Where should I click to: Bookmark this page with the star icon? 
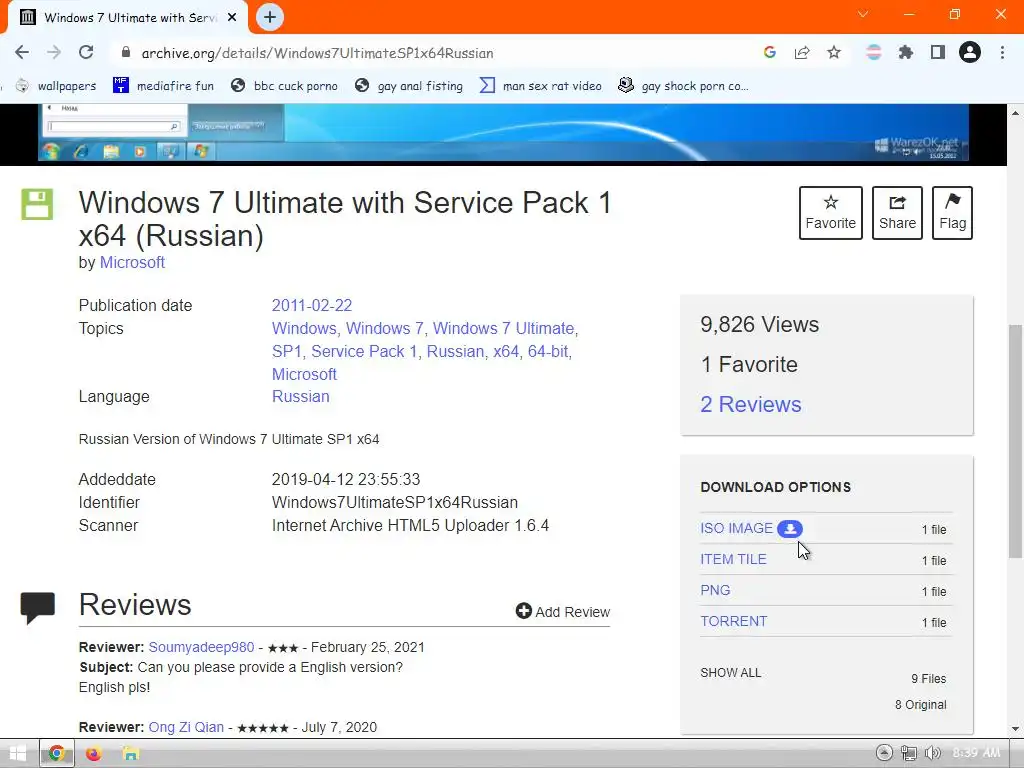click(x=834, y=52)
